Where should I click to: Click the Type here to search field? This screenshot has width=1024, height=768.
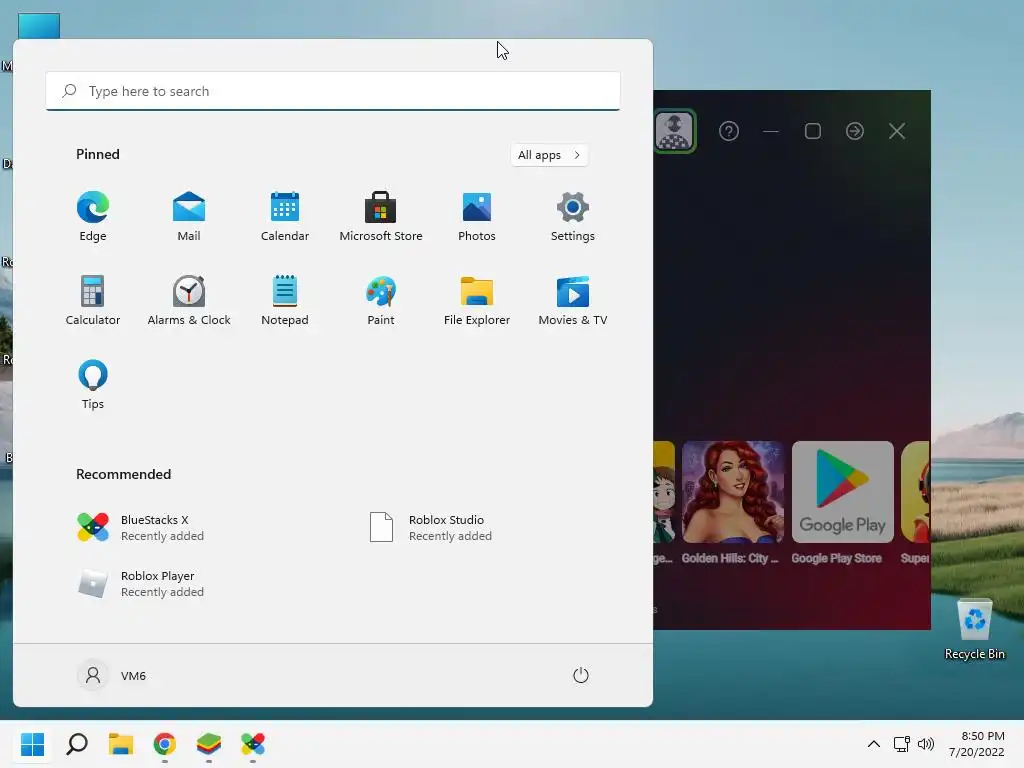pos(333,91)
